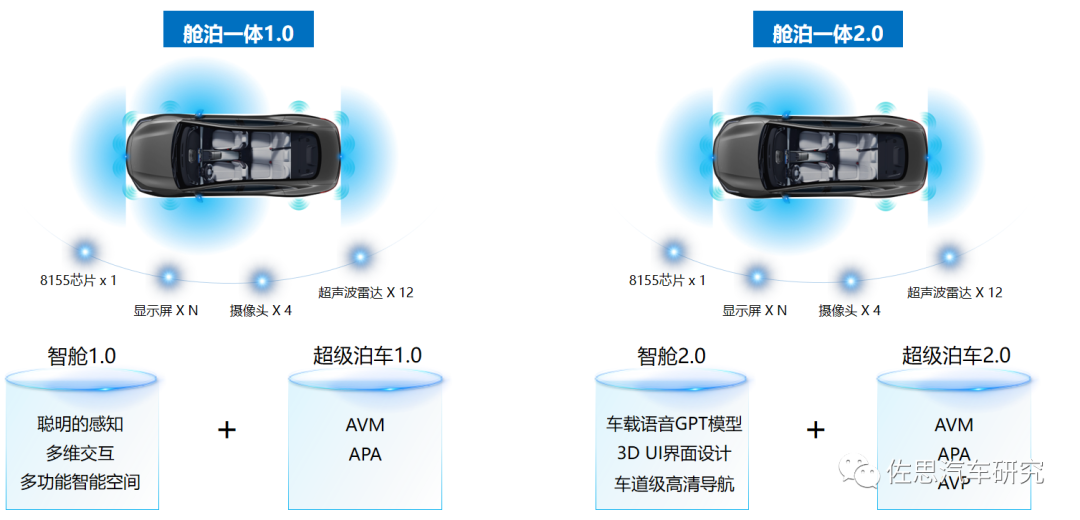Click the 舱泊一体2.0 blue header banner
This screenshot has height=520, width=1080.
[x=827, y=30]
